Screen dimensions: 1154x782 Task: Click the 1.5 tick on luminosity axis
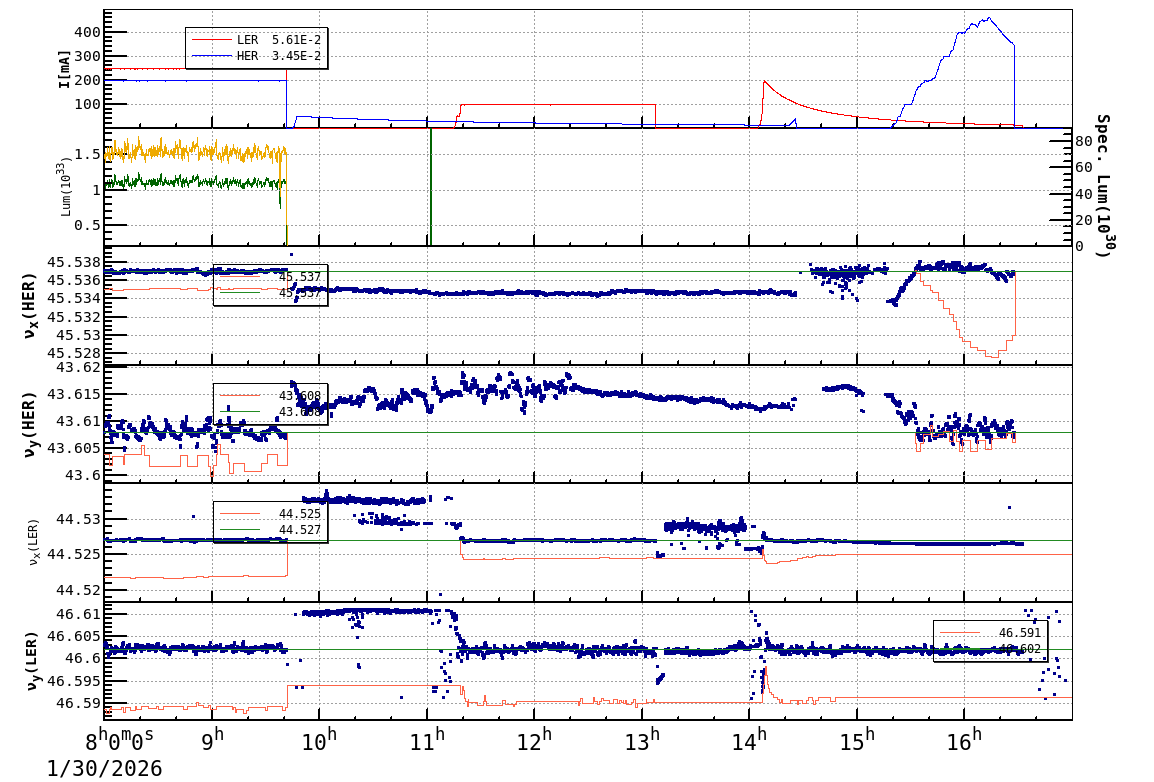click(87, 154)
